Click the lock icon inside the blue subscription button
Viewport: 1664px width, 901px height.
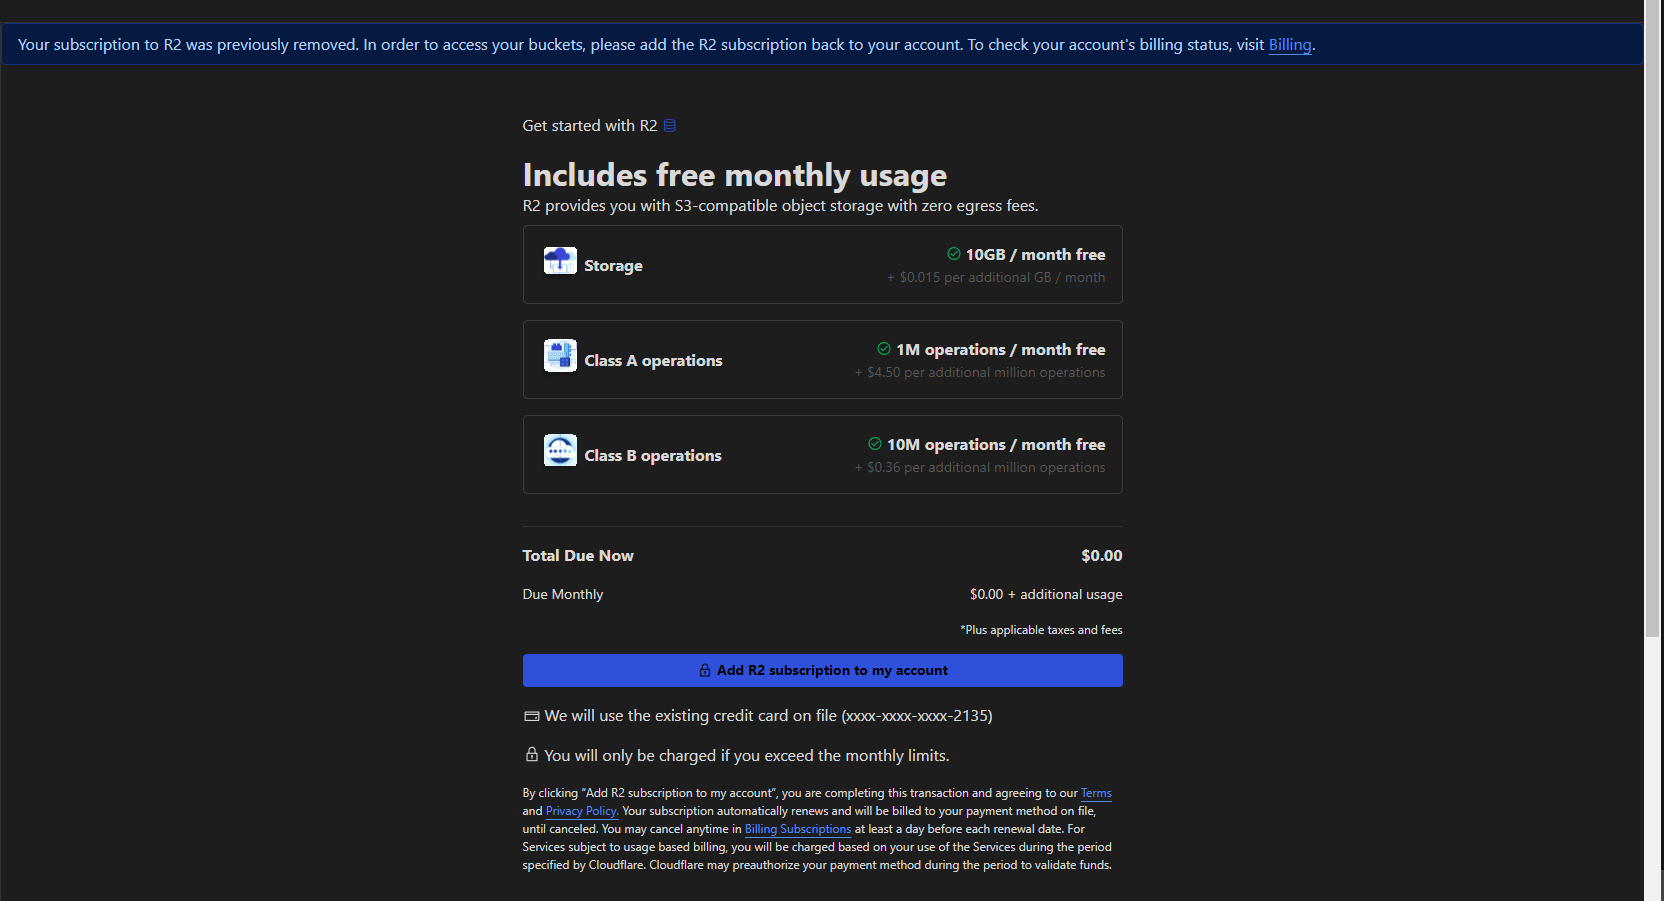click(x=706, y=670)
